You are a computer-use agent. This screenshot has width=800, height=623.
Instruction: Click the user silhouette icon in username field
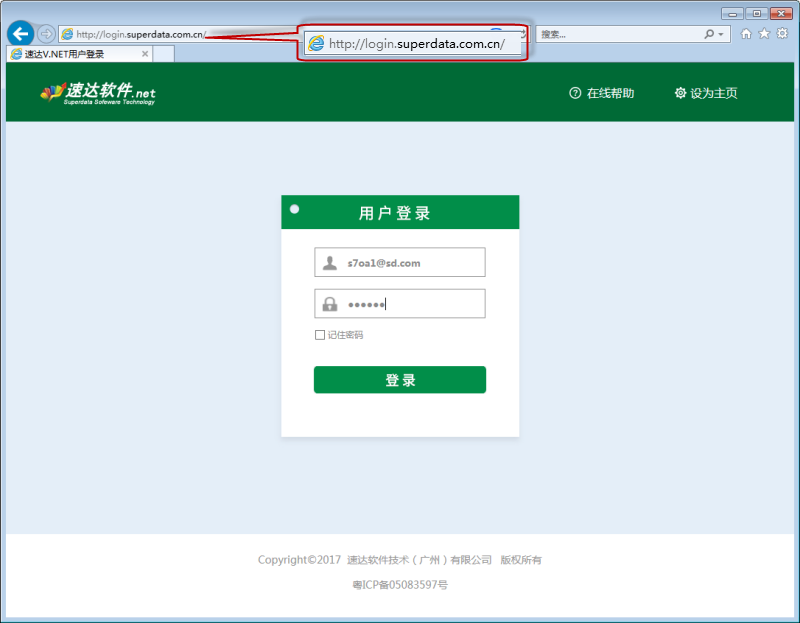pos(330,263)
